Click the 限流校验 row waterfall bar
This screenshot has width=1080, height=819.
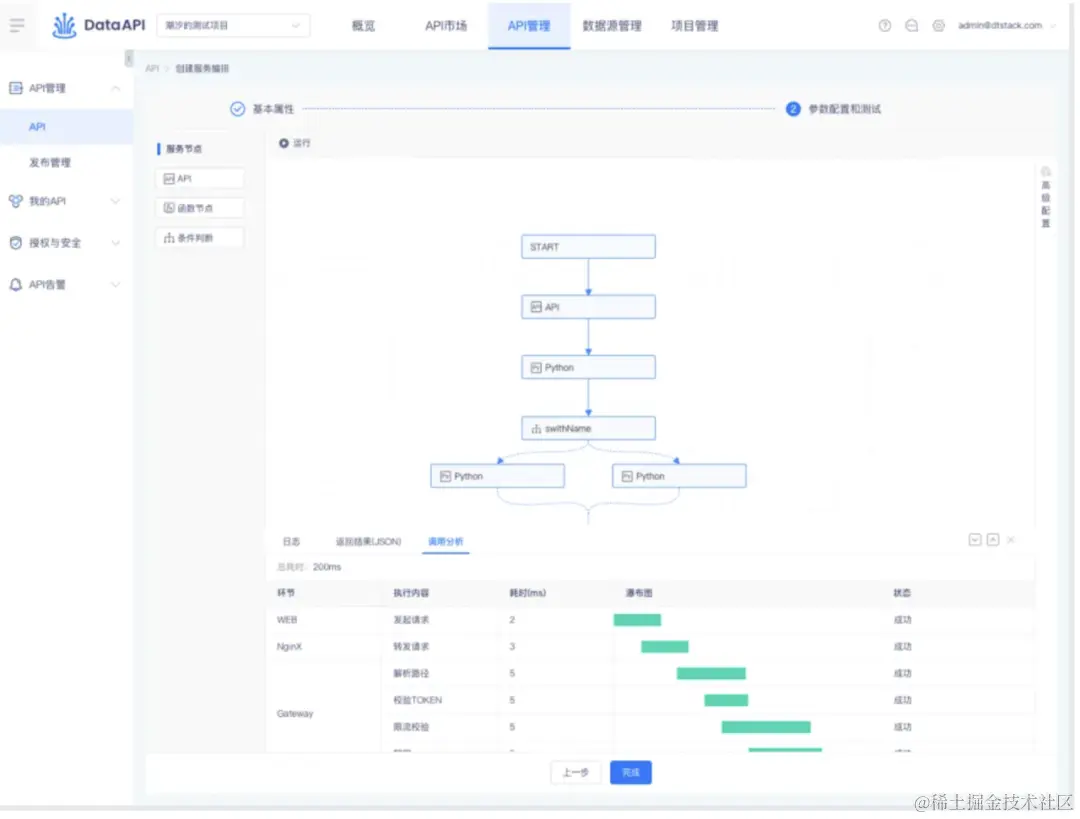766,727
